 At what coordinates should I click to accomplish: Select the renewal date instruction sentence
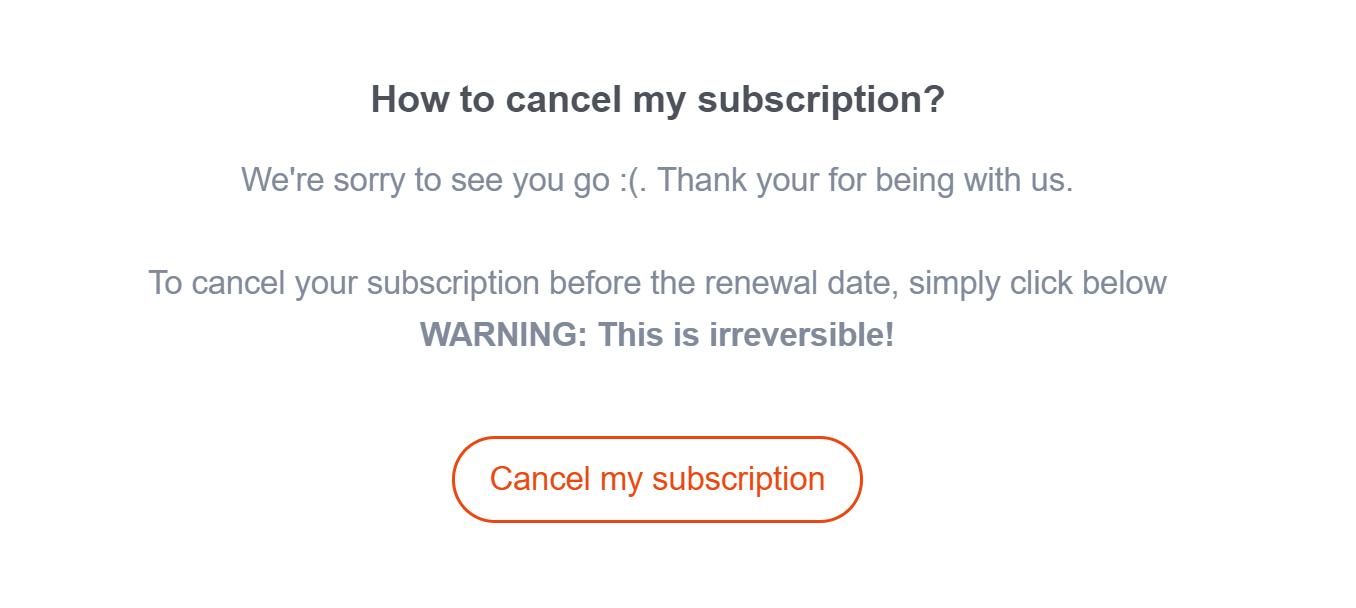656,283
